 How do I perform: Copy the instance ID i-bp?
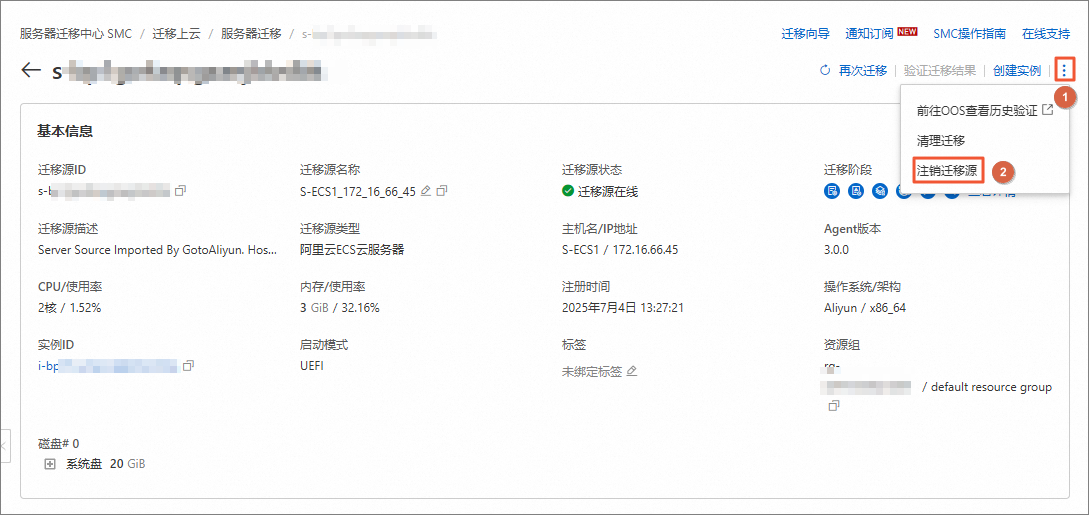[188, 365]
